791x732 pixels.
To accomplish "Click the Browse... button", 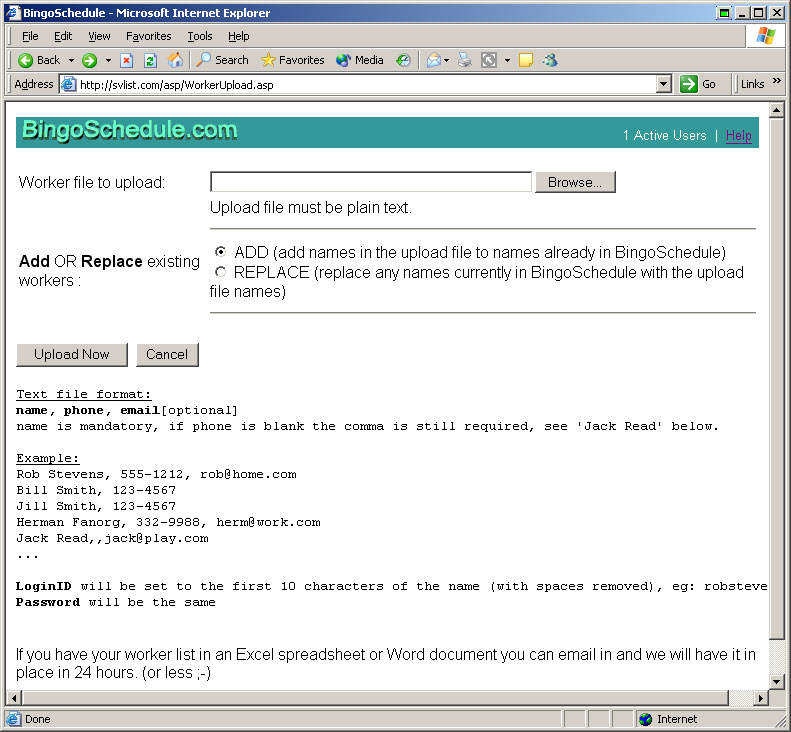I will (x=575, y=182).
